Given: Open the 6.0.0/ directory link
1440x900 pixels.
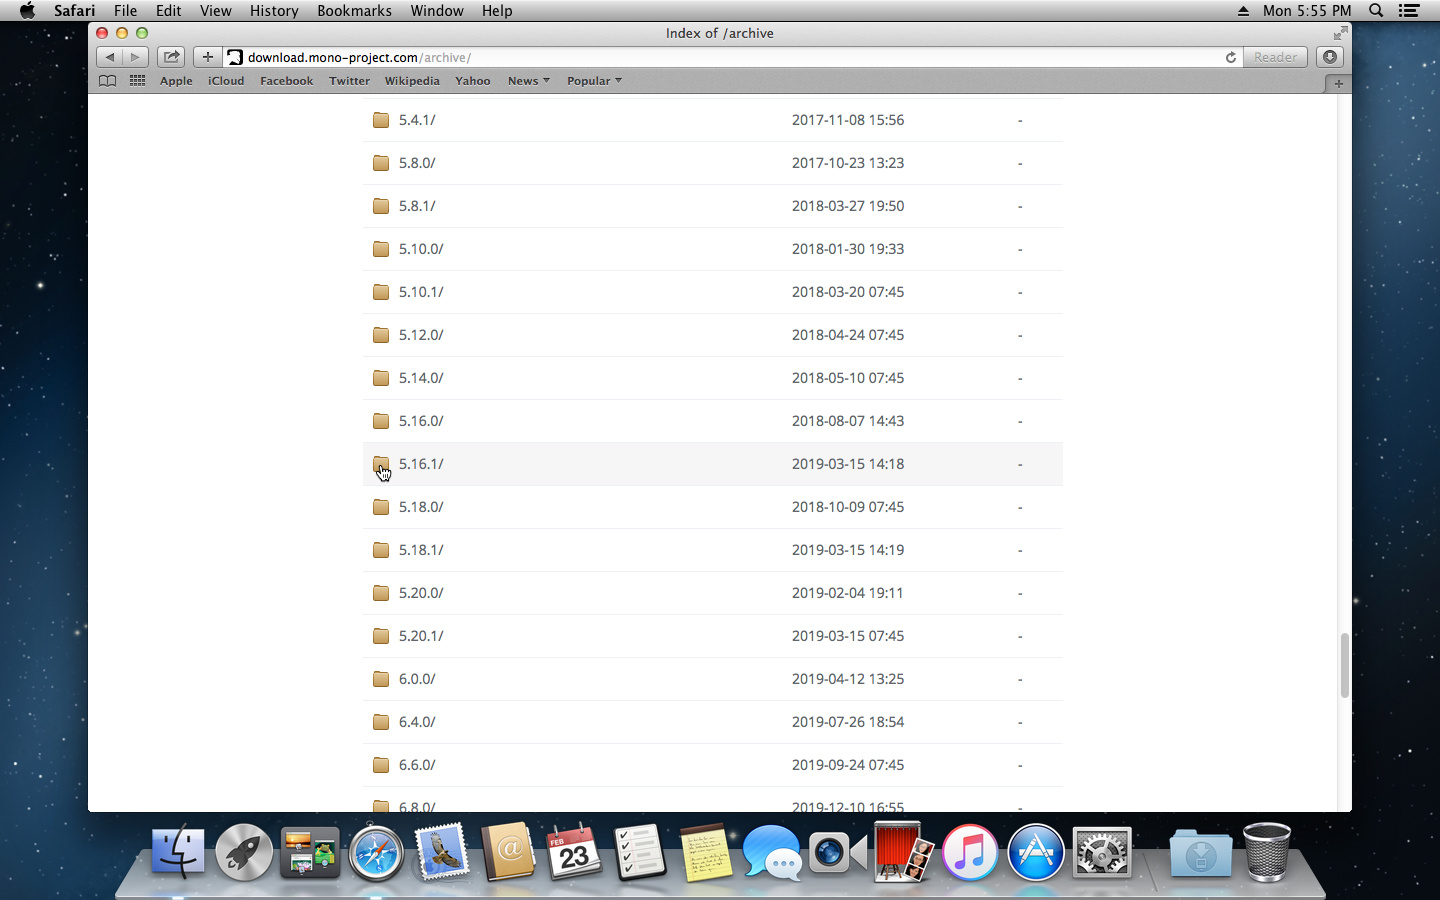Looking at the screenshot, I should pos(417,679).
